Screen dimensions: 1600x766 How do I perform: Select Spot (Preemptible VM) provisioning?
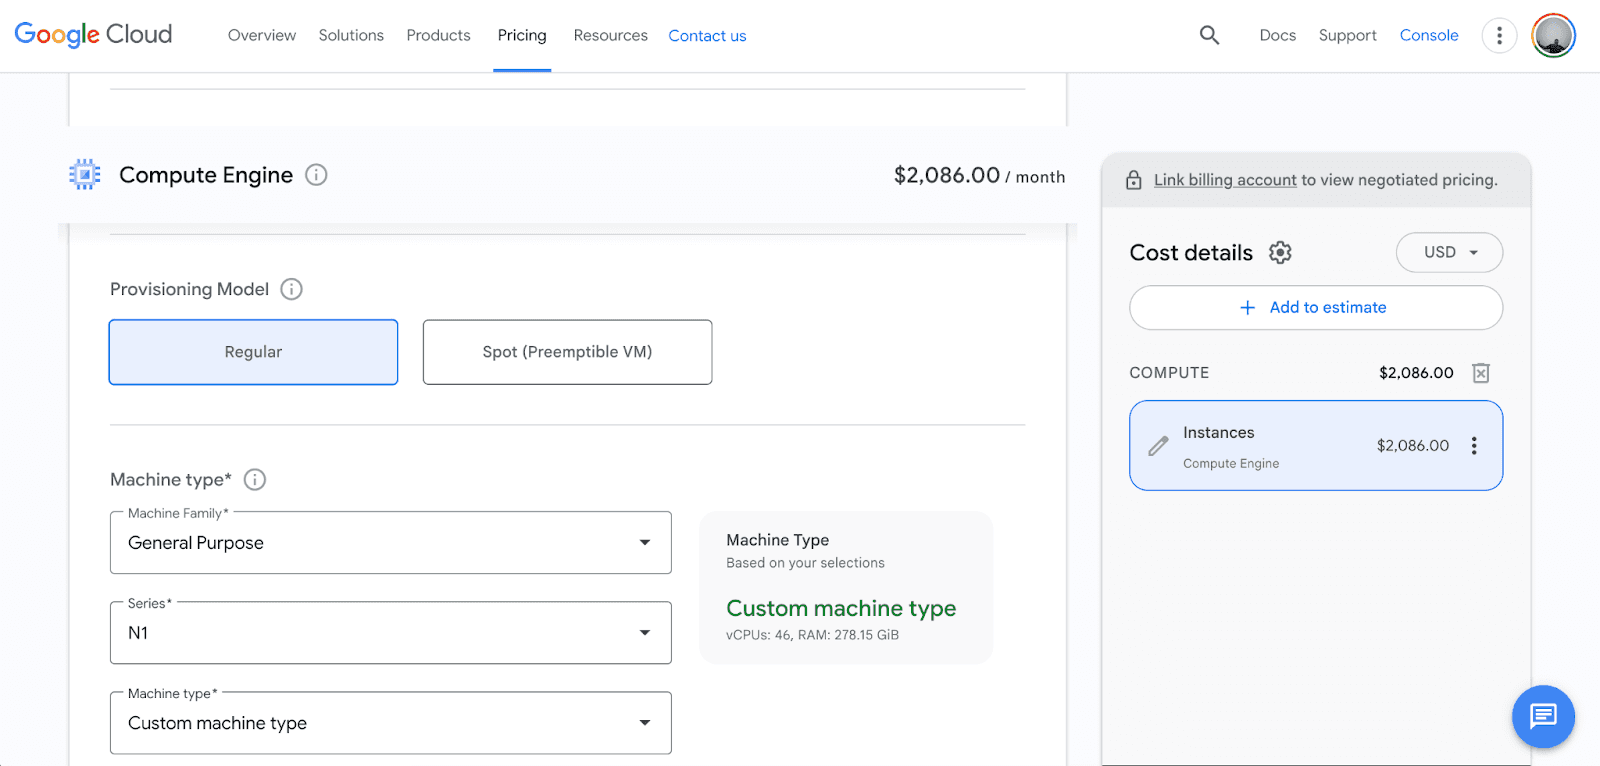[x=567, y=352]
